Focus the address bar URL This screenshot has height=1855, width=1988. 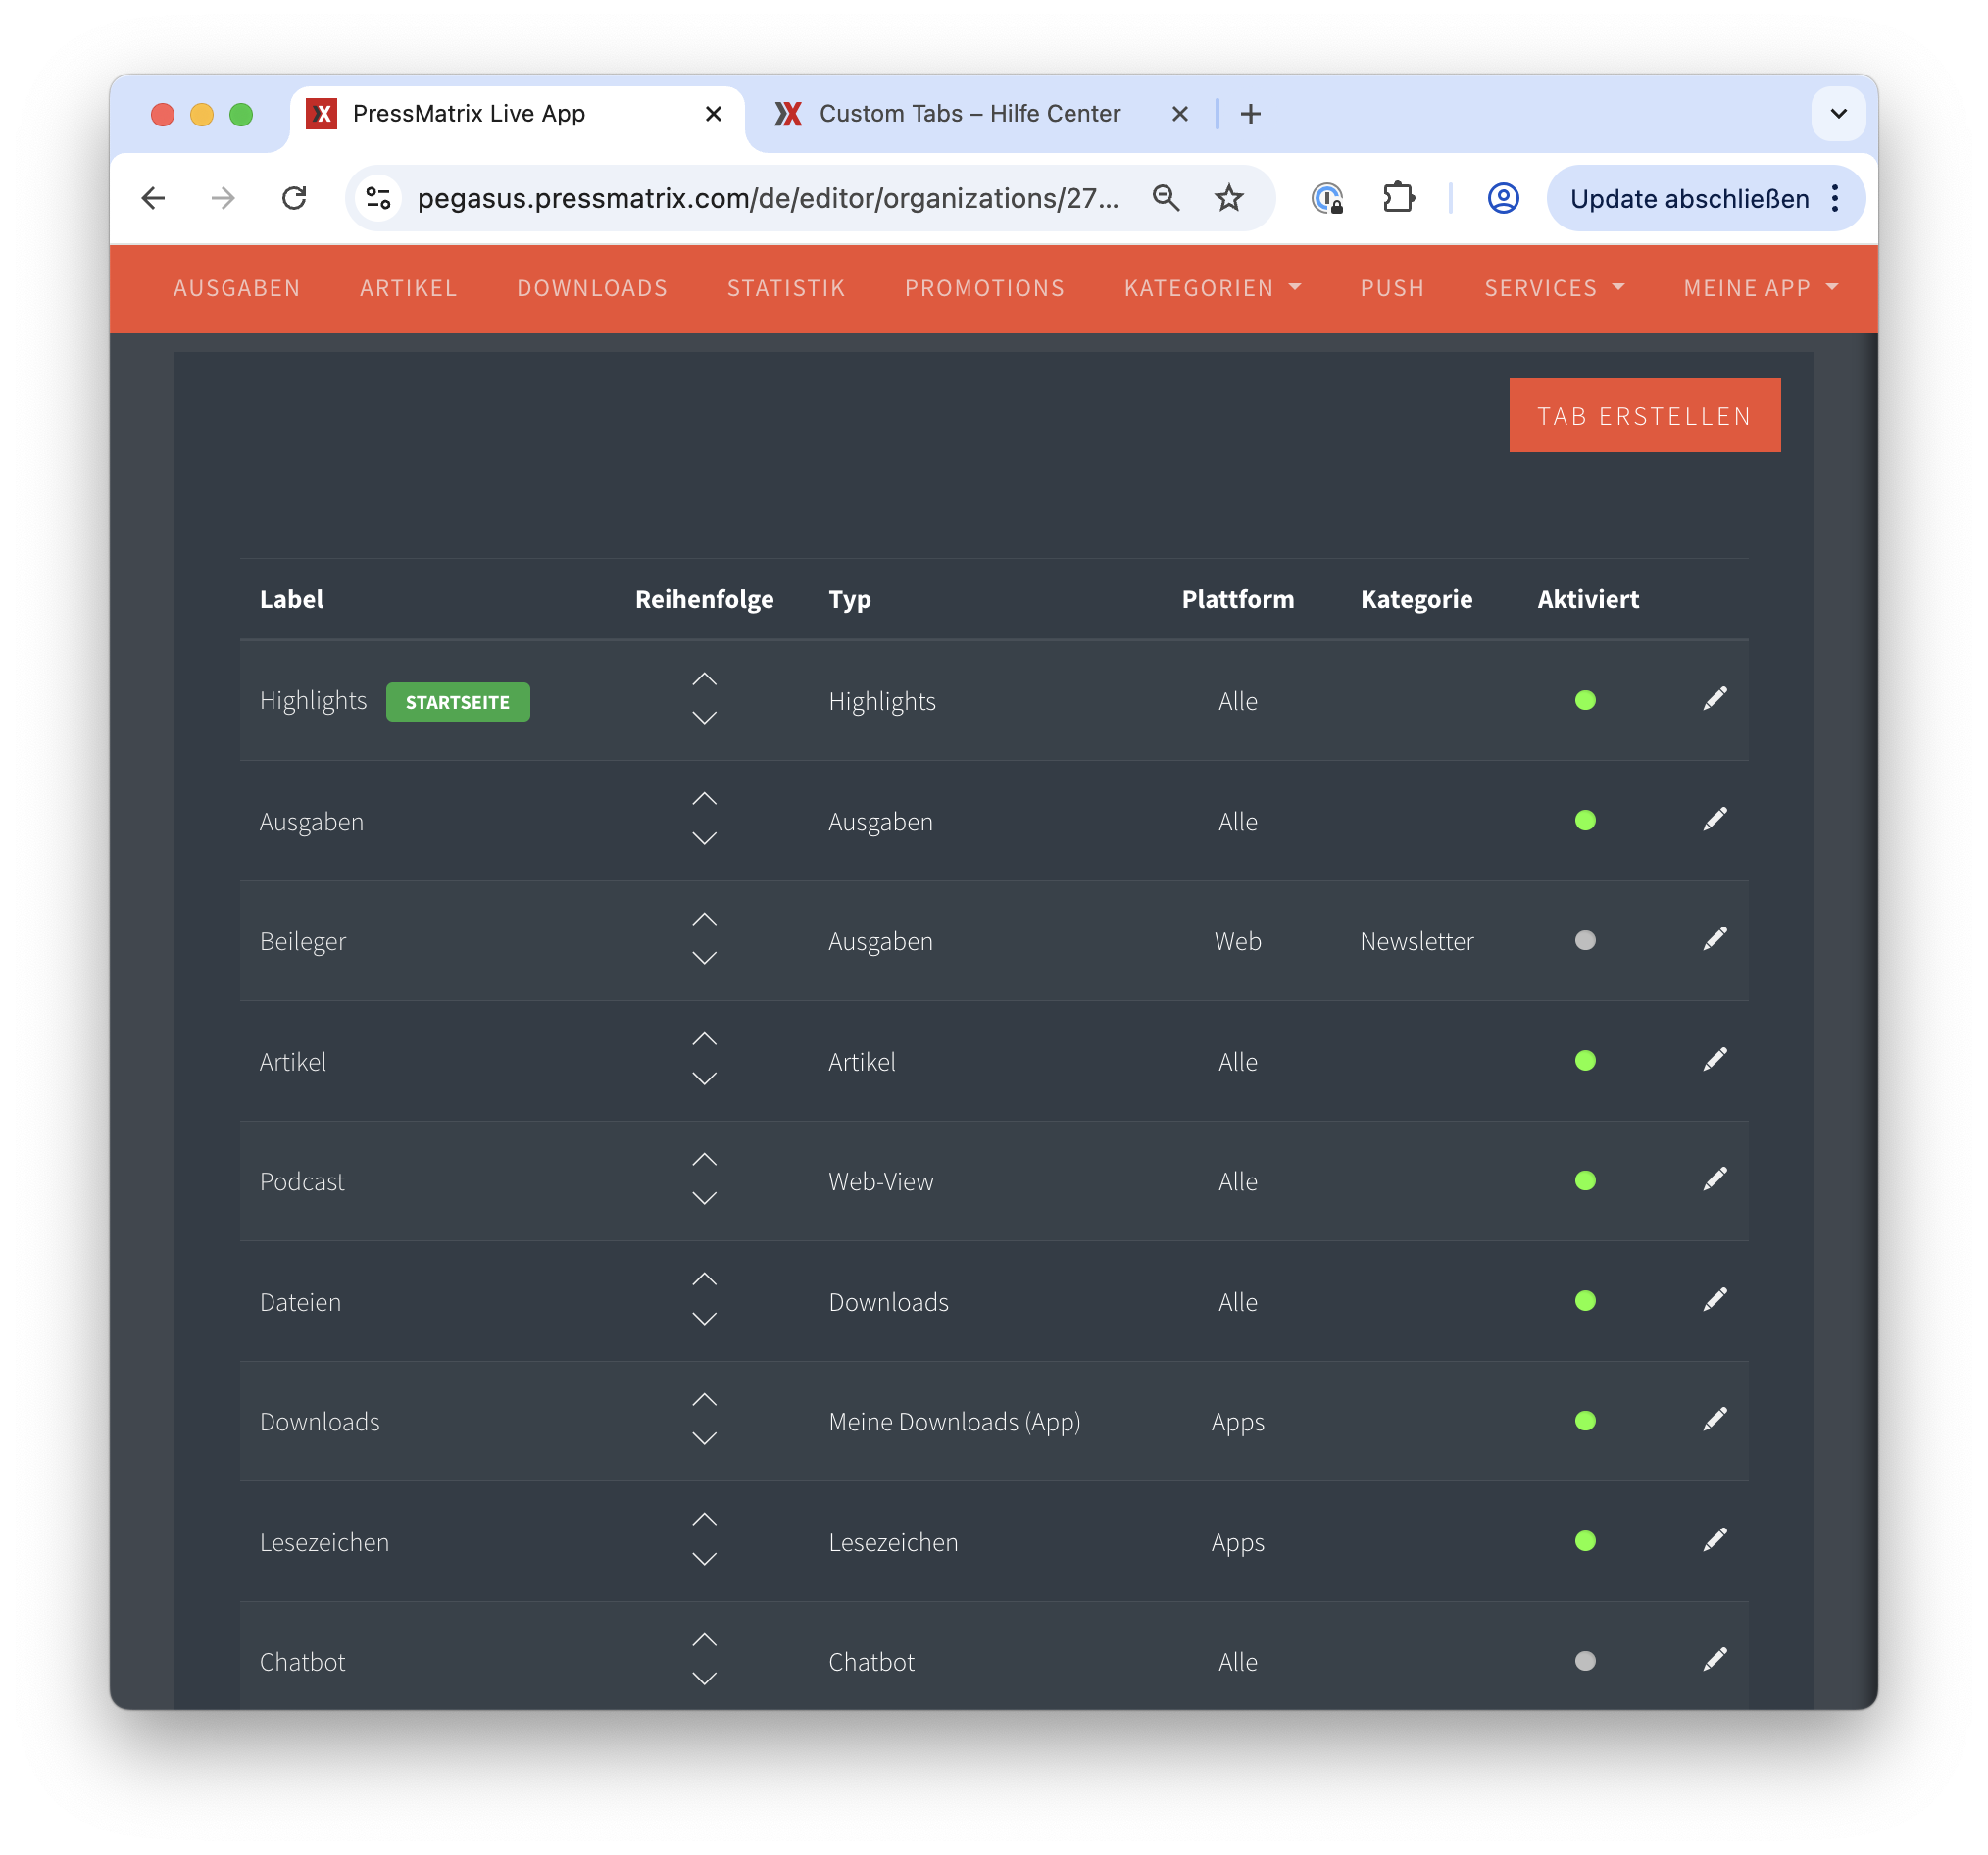[x=767, y=198]
